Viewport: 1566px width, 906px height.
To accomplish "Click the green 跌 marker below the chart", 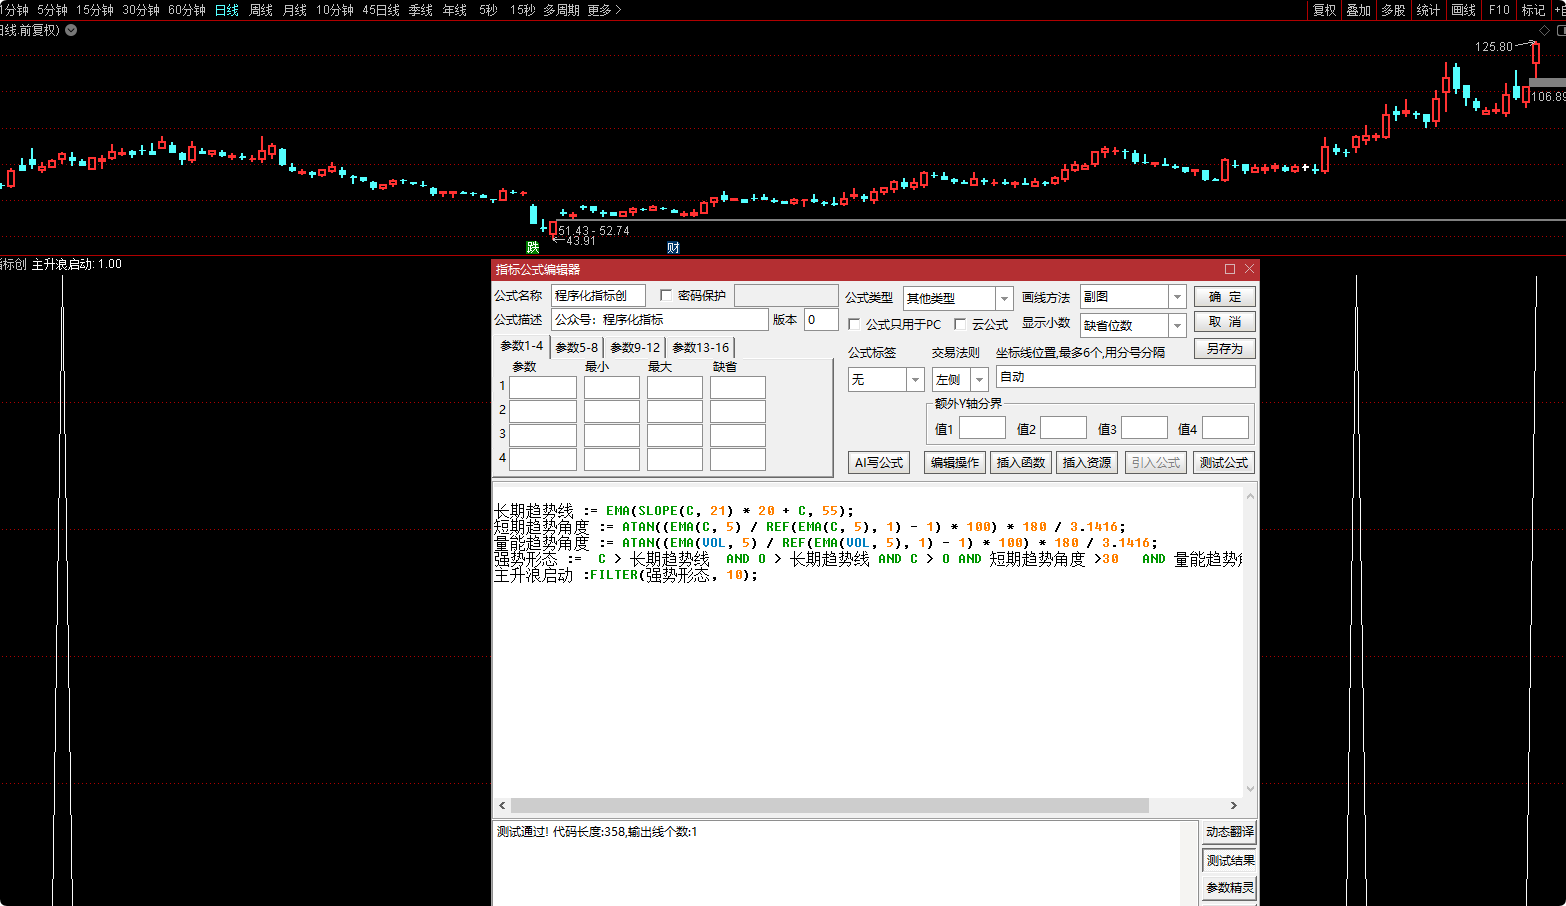I will pos(532,247).
